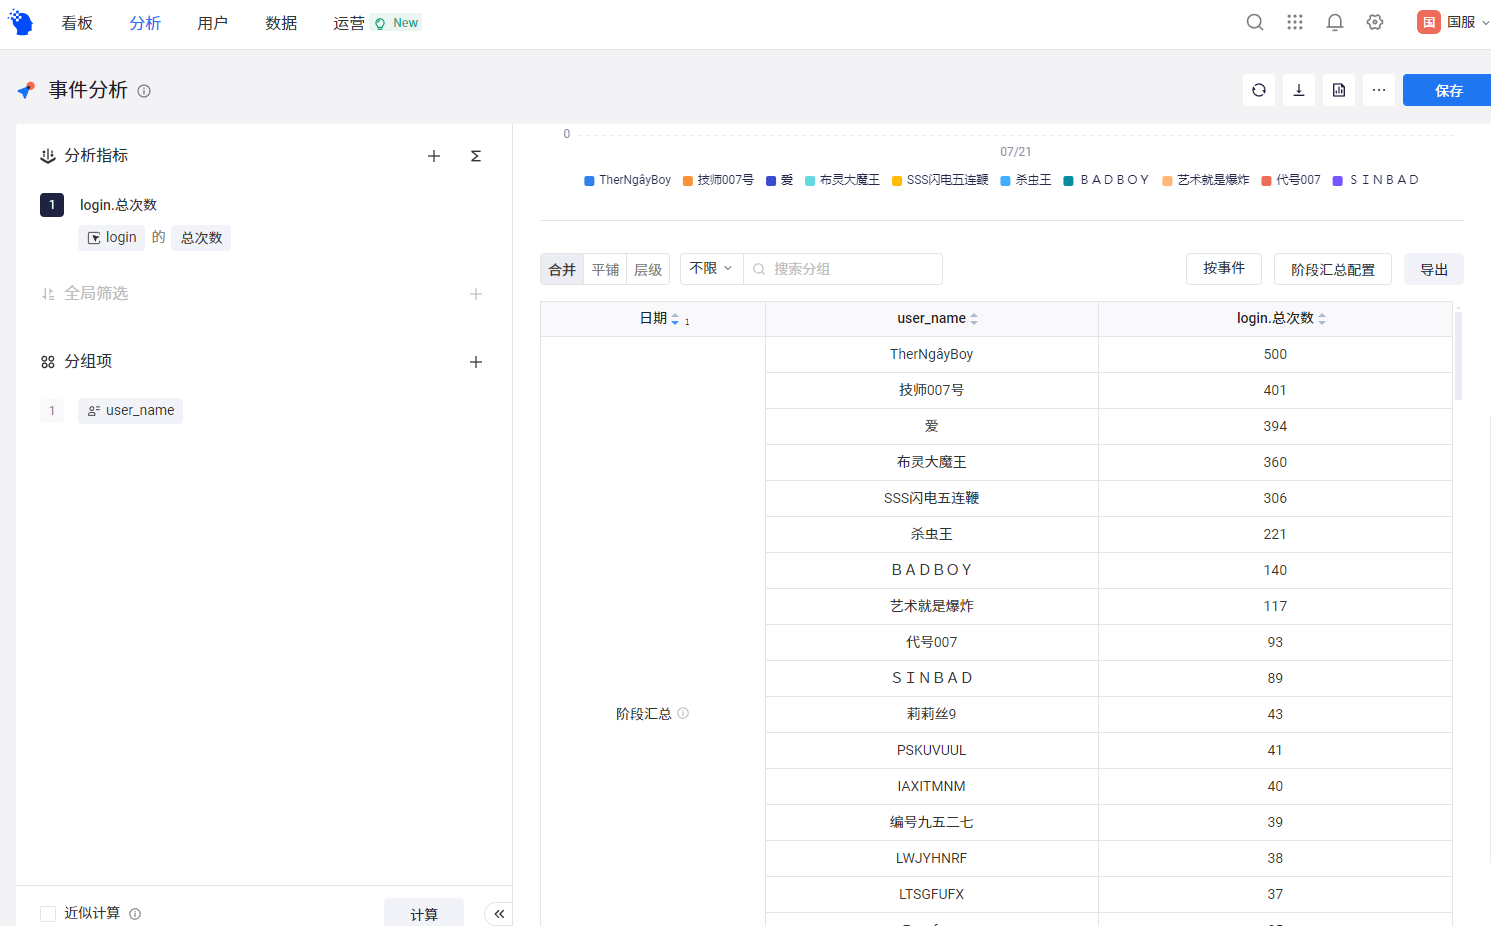Click the 搜索分组 search field
Screen dimensions: 1491x926
843,269
